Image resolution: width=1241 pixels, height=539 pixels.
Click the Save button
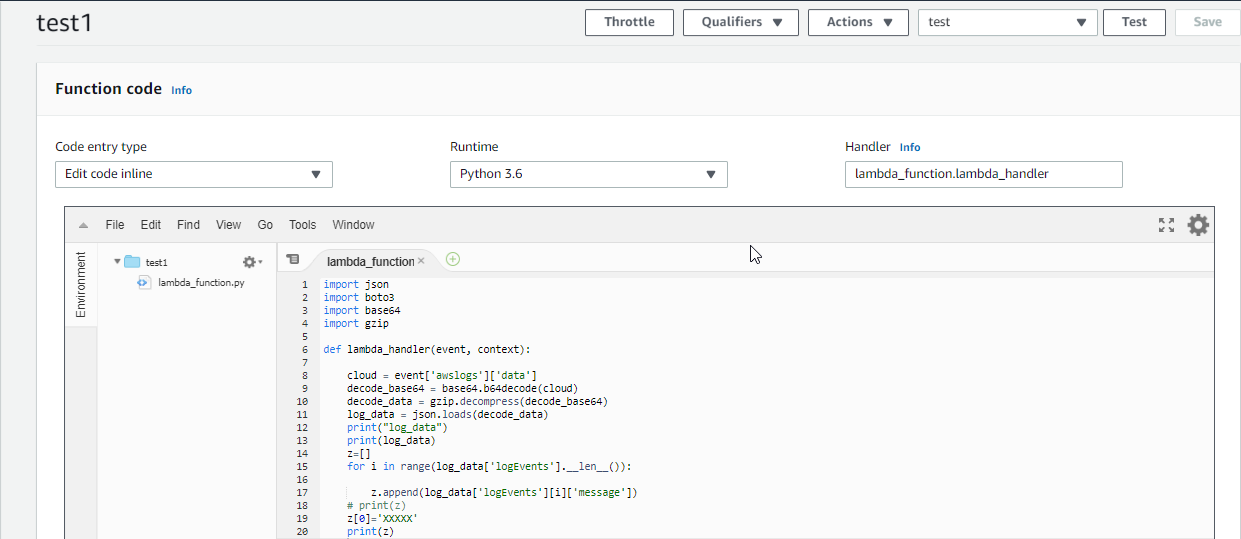(1207, 22)
